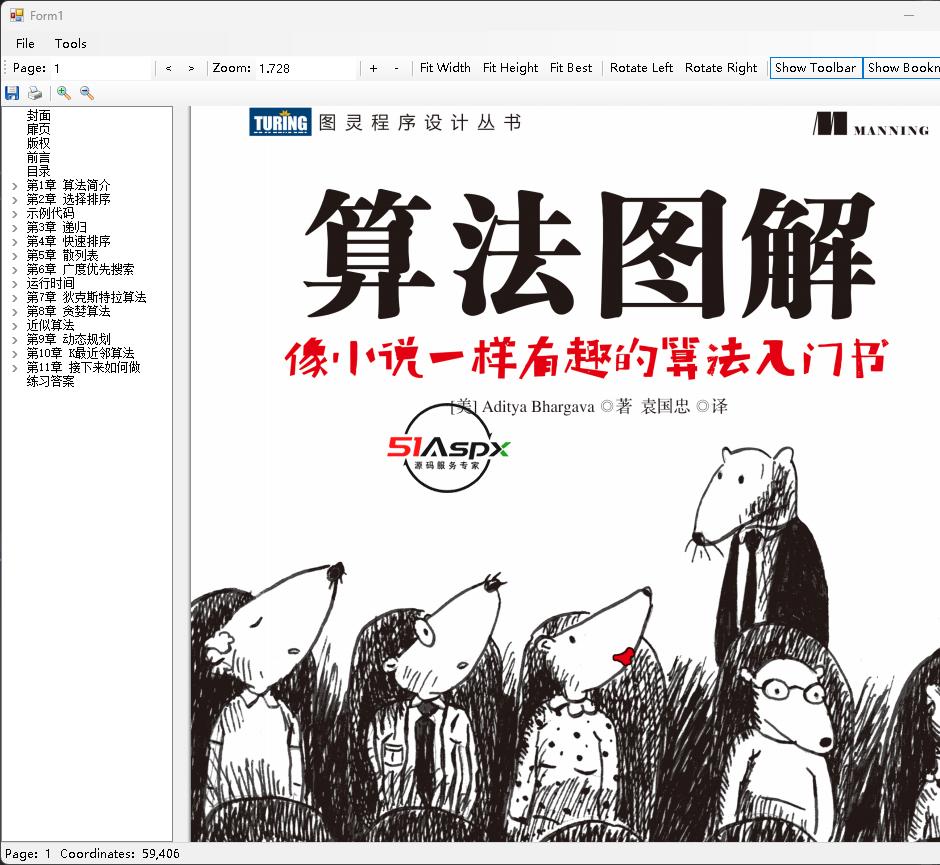Expand the 第1章 算法简介 bookmark
Viewport: 940px width, 865px height.
click(x=15, y=186)
